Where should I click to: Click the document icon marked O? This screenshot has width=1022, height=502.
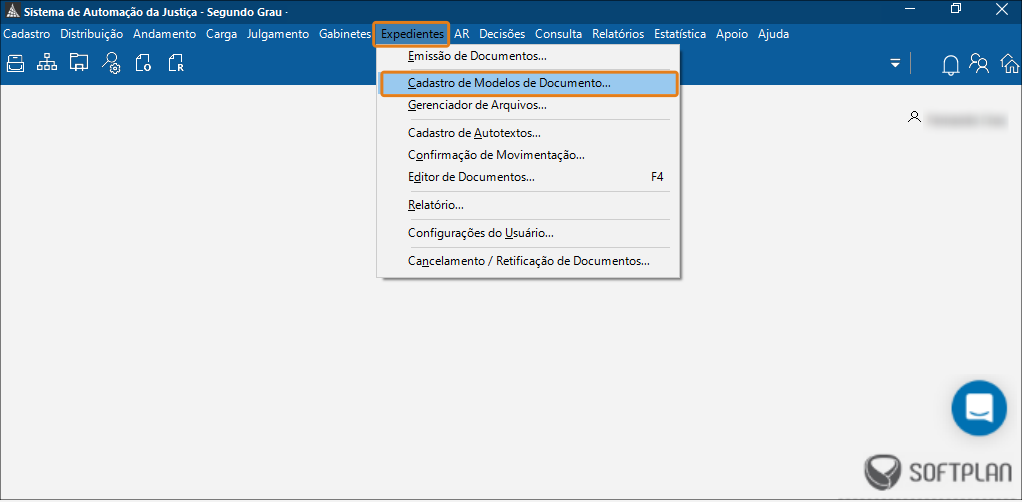point(143,63)
